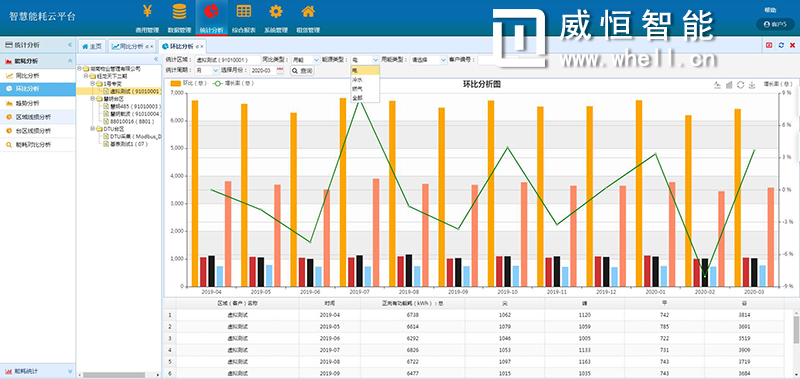Click the 时间 column header
800x379 pixels.
click(330, 303)
